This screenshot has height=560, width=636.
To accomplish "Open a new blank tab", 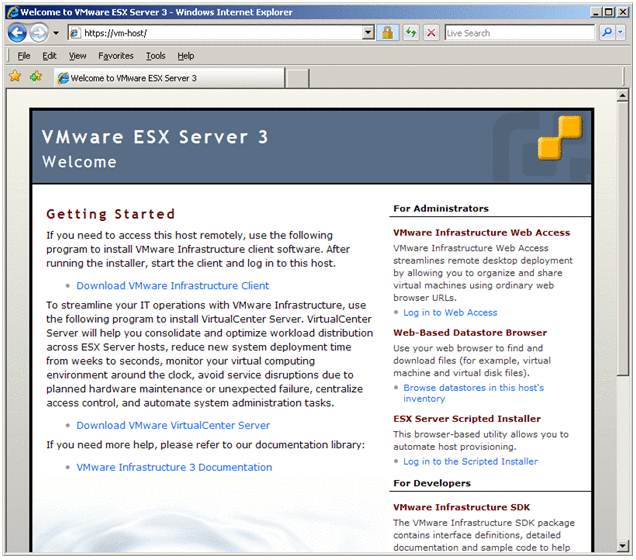I will coord(297,78).
